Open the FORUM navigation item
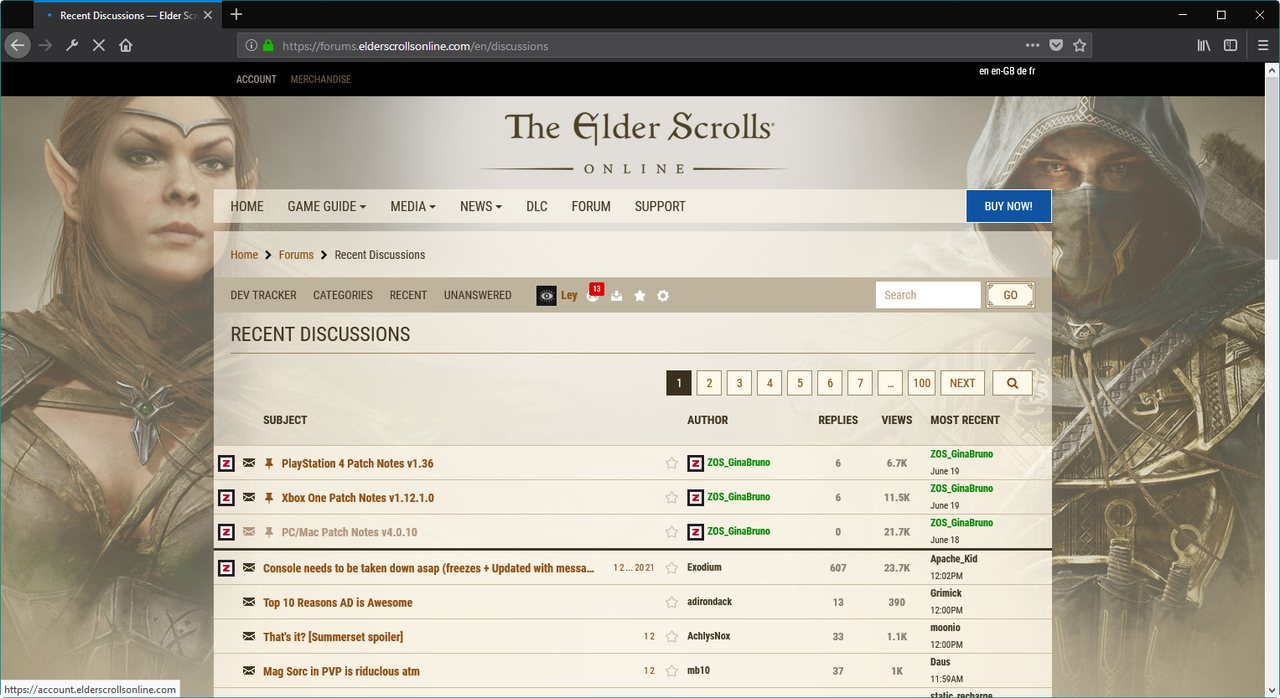This screenshot has height=698, width=1280. pos(591,206)
